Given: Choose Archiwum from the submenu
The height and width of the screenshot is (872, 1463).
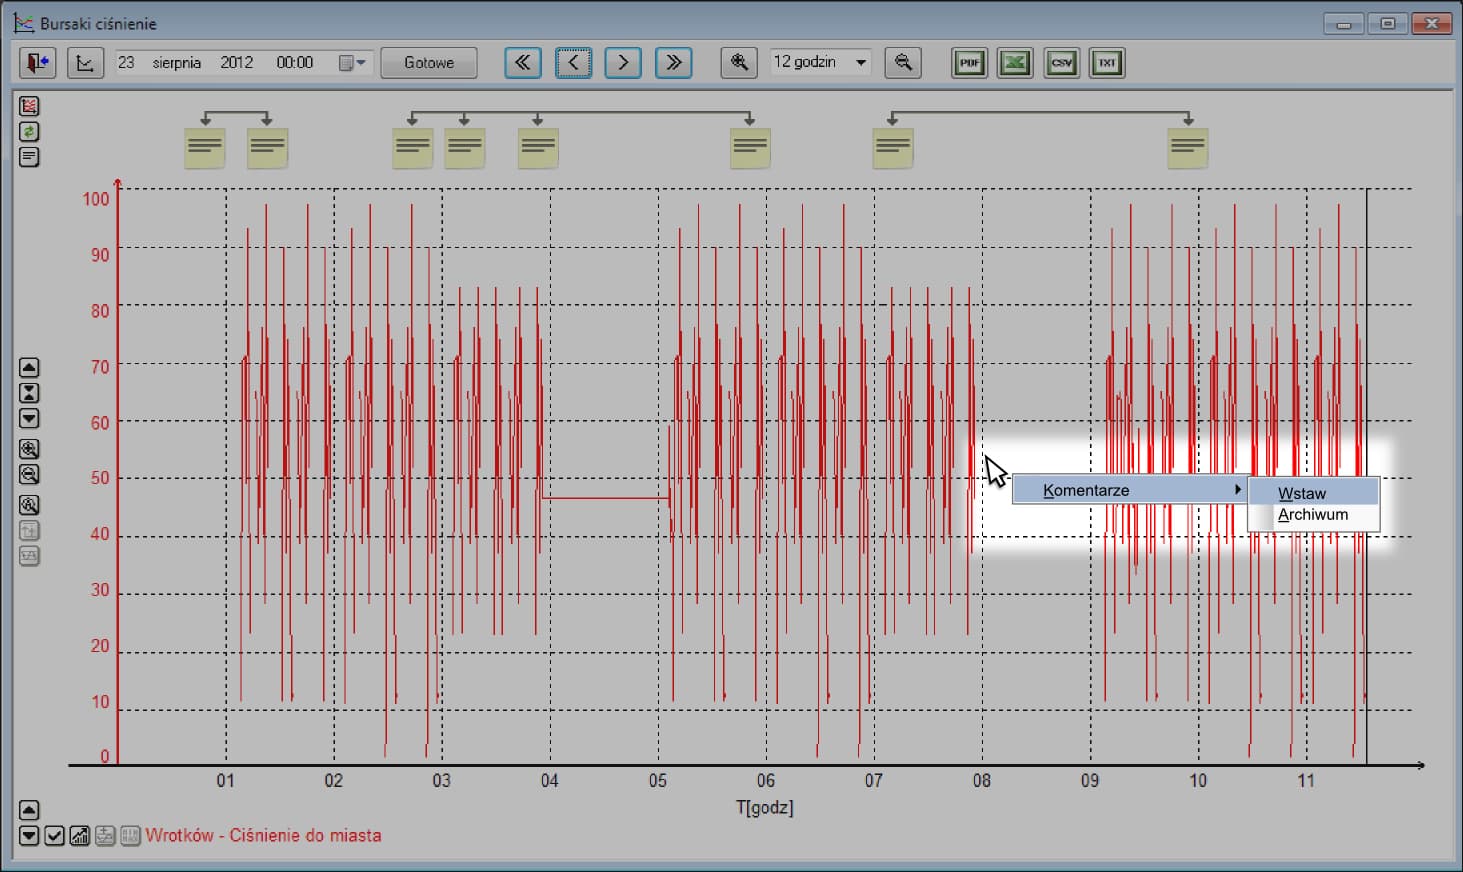Looking at the screenshot, I should coord(1314,515).
